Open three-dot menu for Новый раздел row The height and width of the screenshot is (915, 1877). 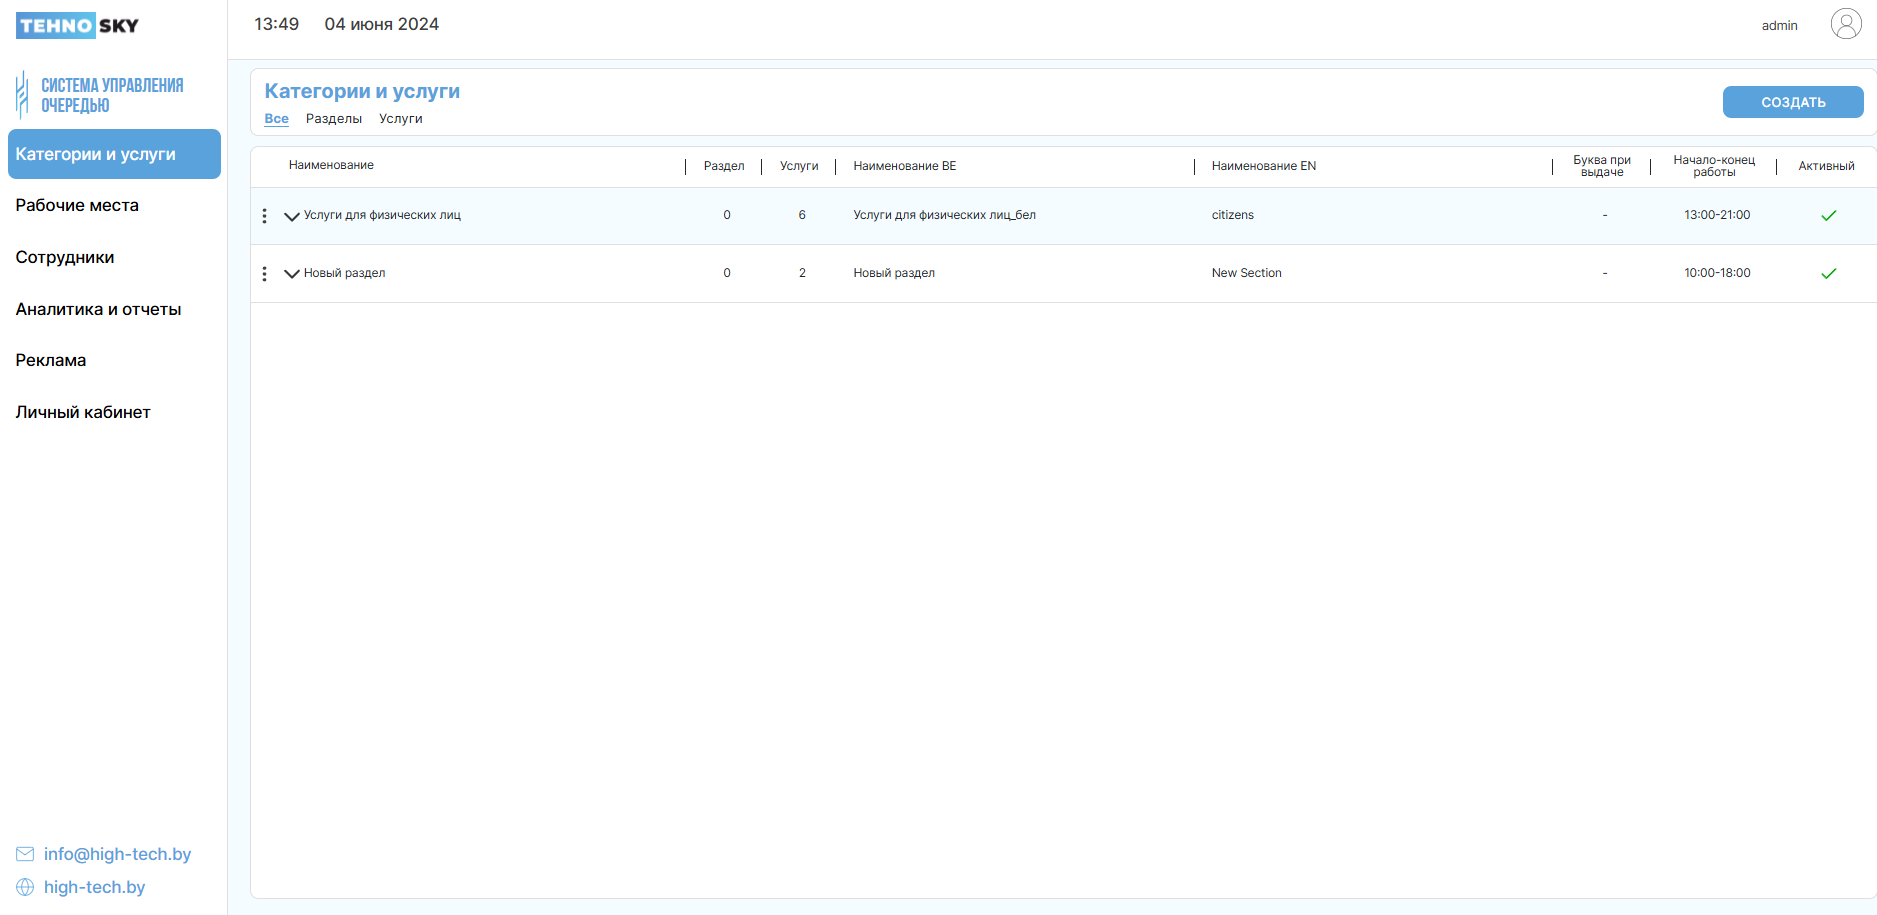tap(264, 274)
